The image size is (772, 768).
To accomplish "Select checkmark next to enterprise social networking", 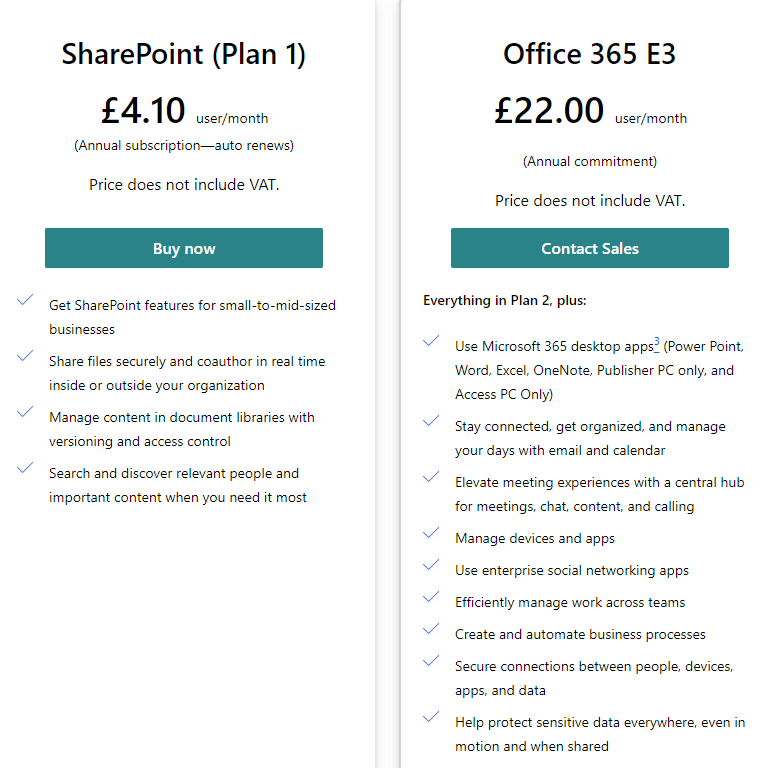I will click(x=432, y=565).
